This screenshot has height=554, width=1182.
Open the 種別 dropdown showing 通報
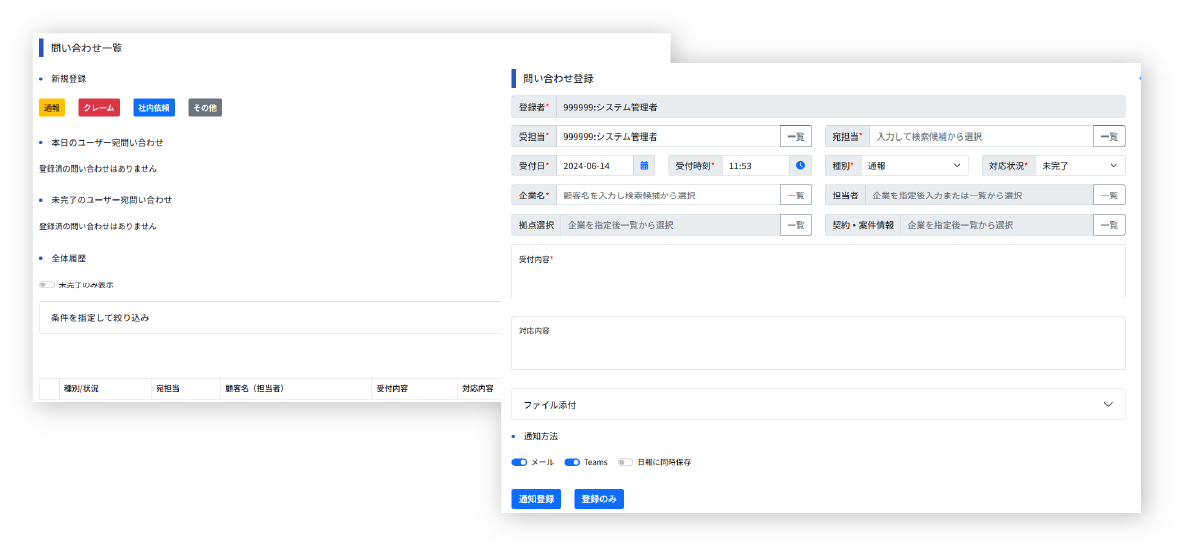click(x=917, y=166)
